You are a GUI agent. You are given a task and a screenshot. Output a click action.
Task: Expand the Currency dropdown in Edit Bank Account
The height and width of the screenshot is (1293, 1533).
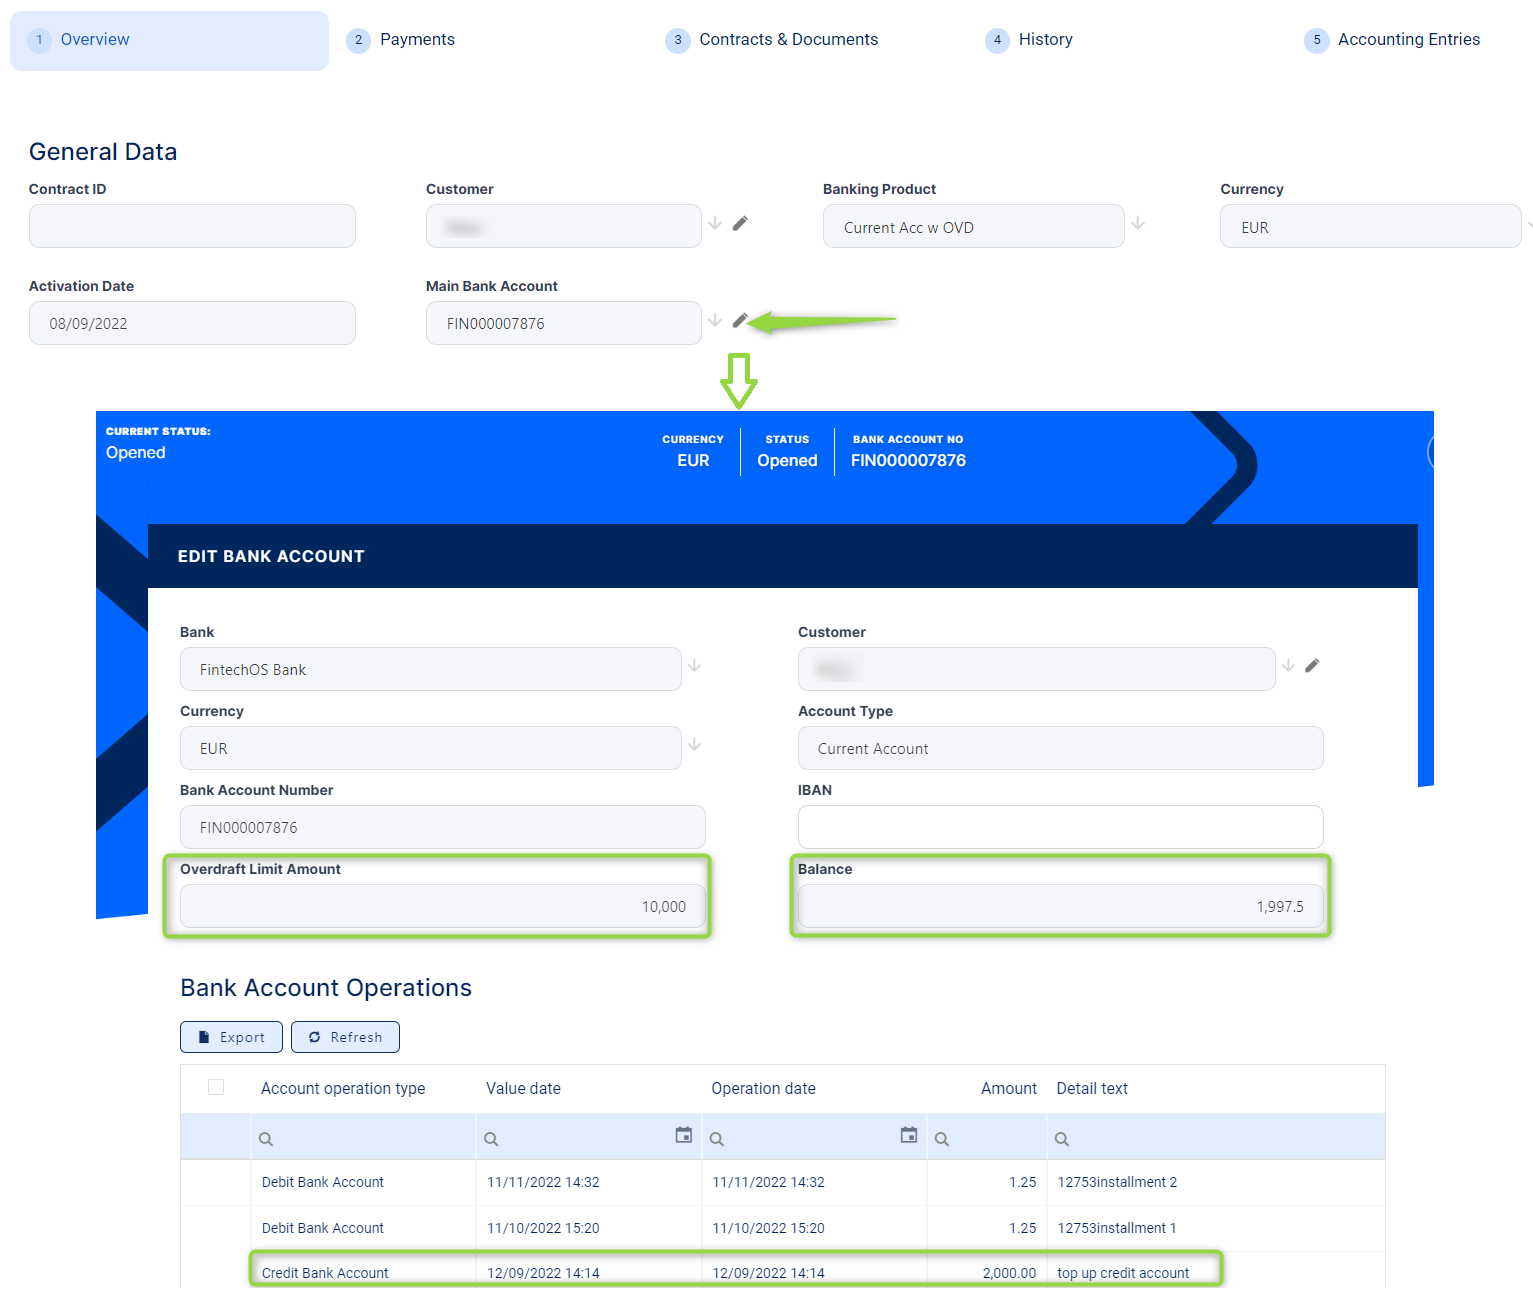point(695,745)
